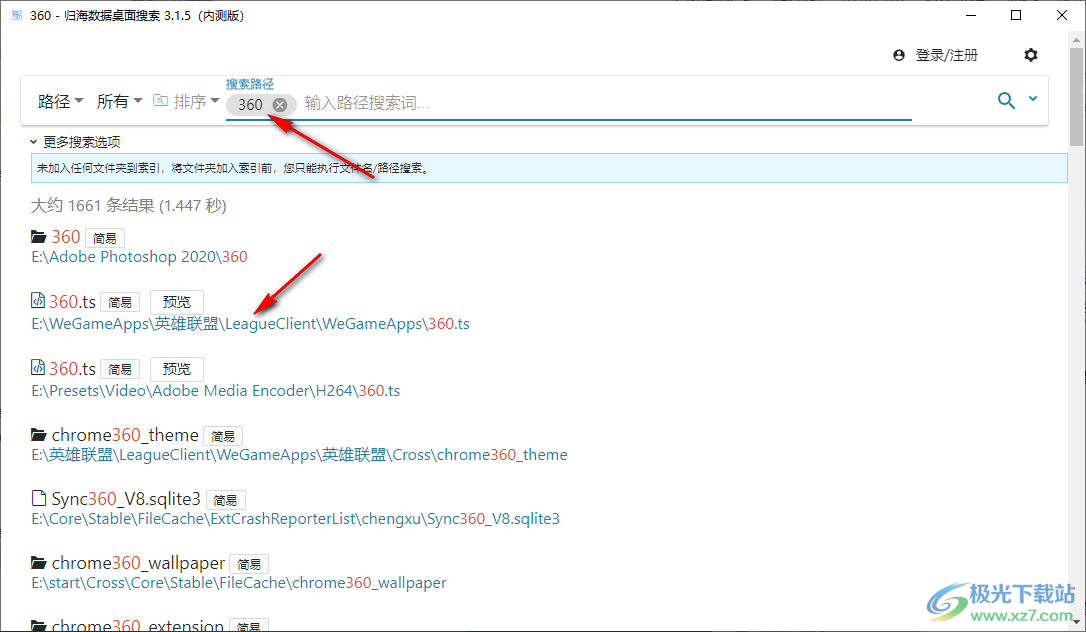The width and height of the screenshot is (1086, 632).
Task: Click the file icon of the WeGameApps 360.ts result
Action: coord(38,300)
